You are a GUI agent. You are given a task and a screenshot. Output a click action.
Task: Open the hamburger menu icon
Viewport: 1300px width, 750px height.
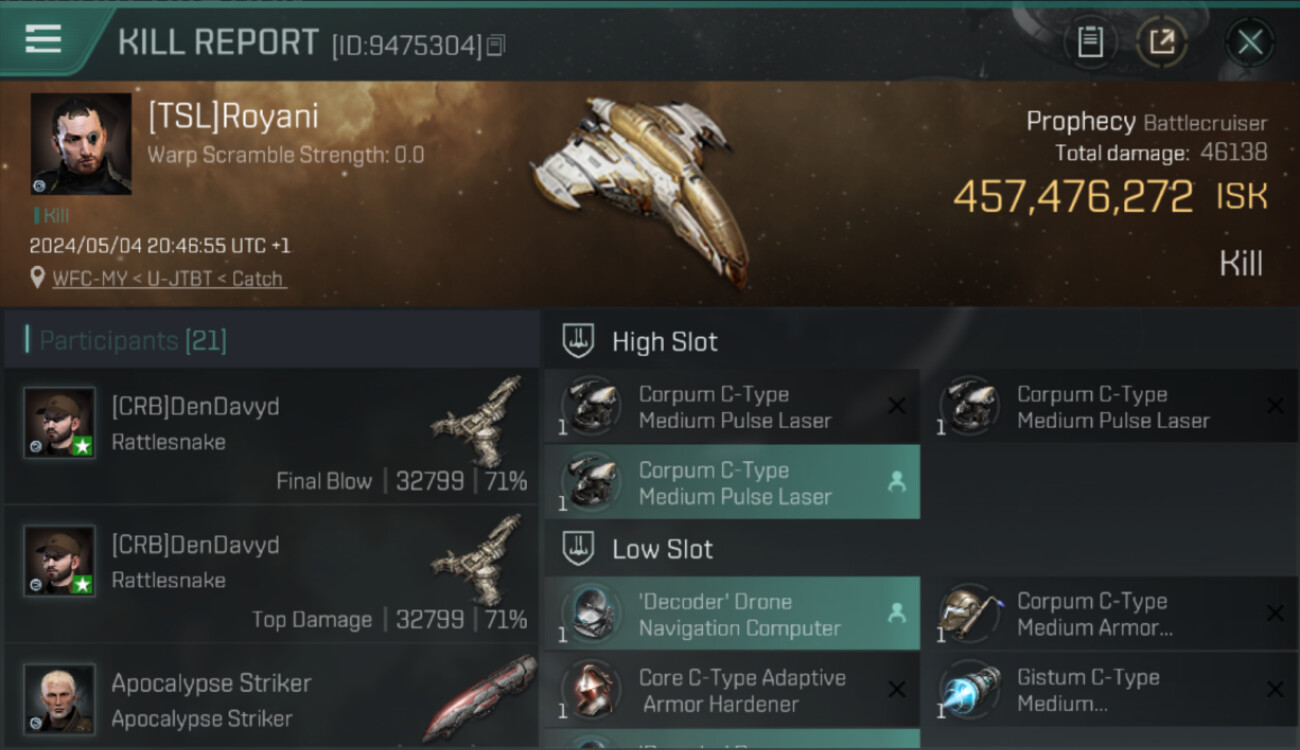(43, 40)
